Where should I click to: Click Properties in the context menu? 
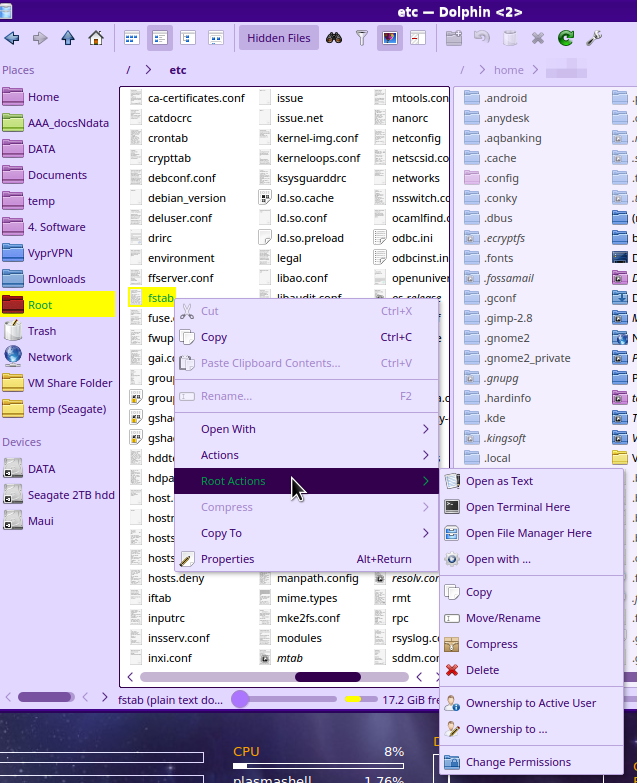tap(227, 559)
